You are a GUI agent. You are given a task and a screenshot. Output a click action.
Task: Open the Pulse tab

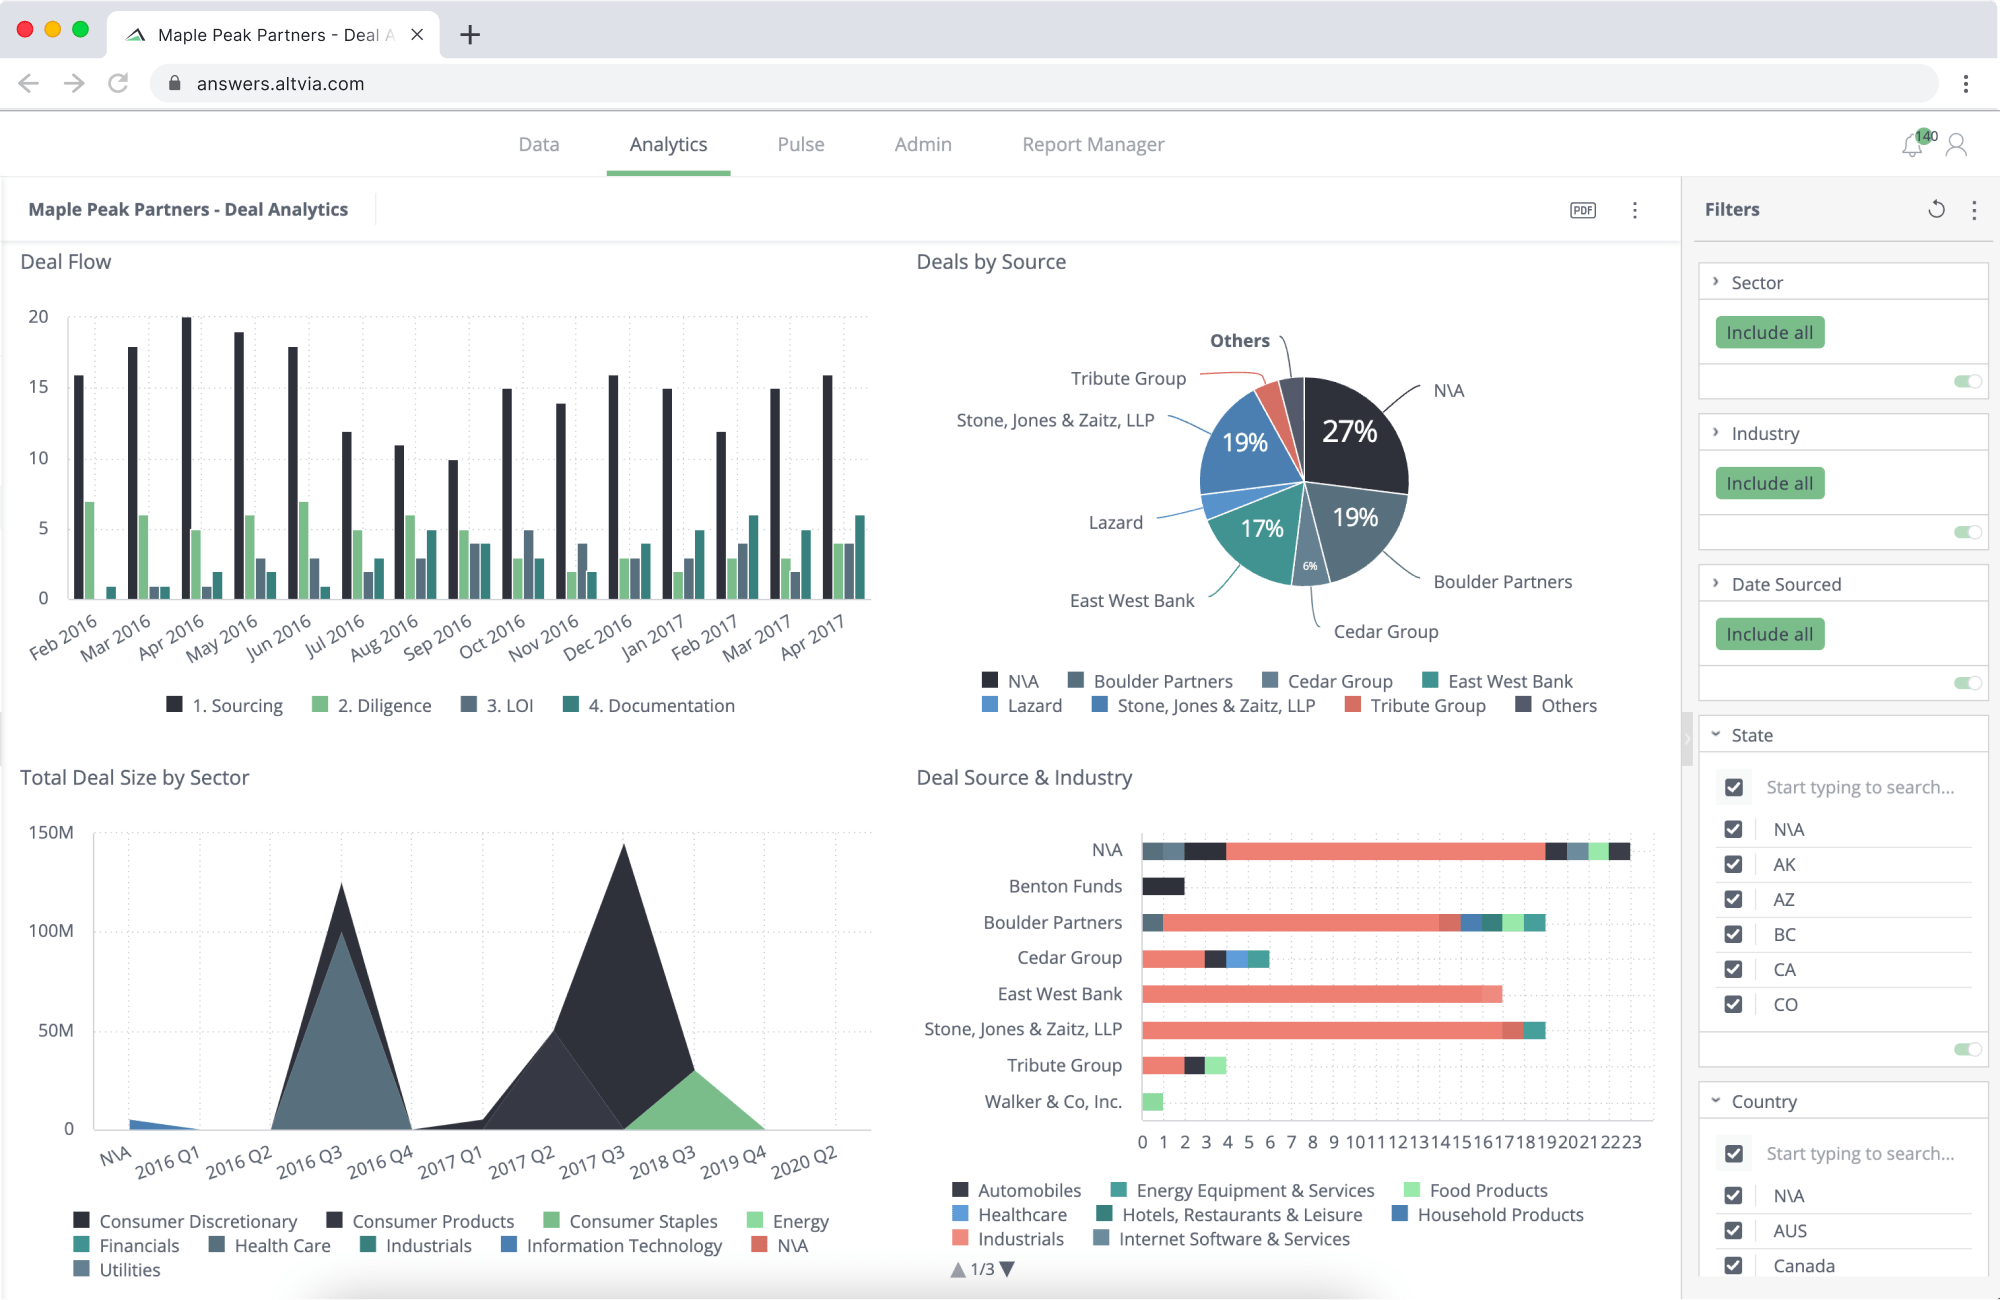click(x=799, y=143)
